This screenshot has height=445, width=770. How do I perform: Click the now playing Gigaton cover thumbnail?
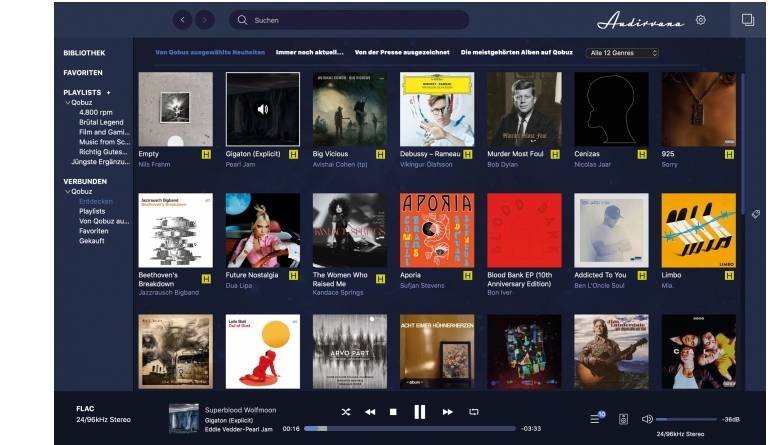(184, 418)
